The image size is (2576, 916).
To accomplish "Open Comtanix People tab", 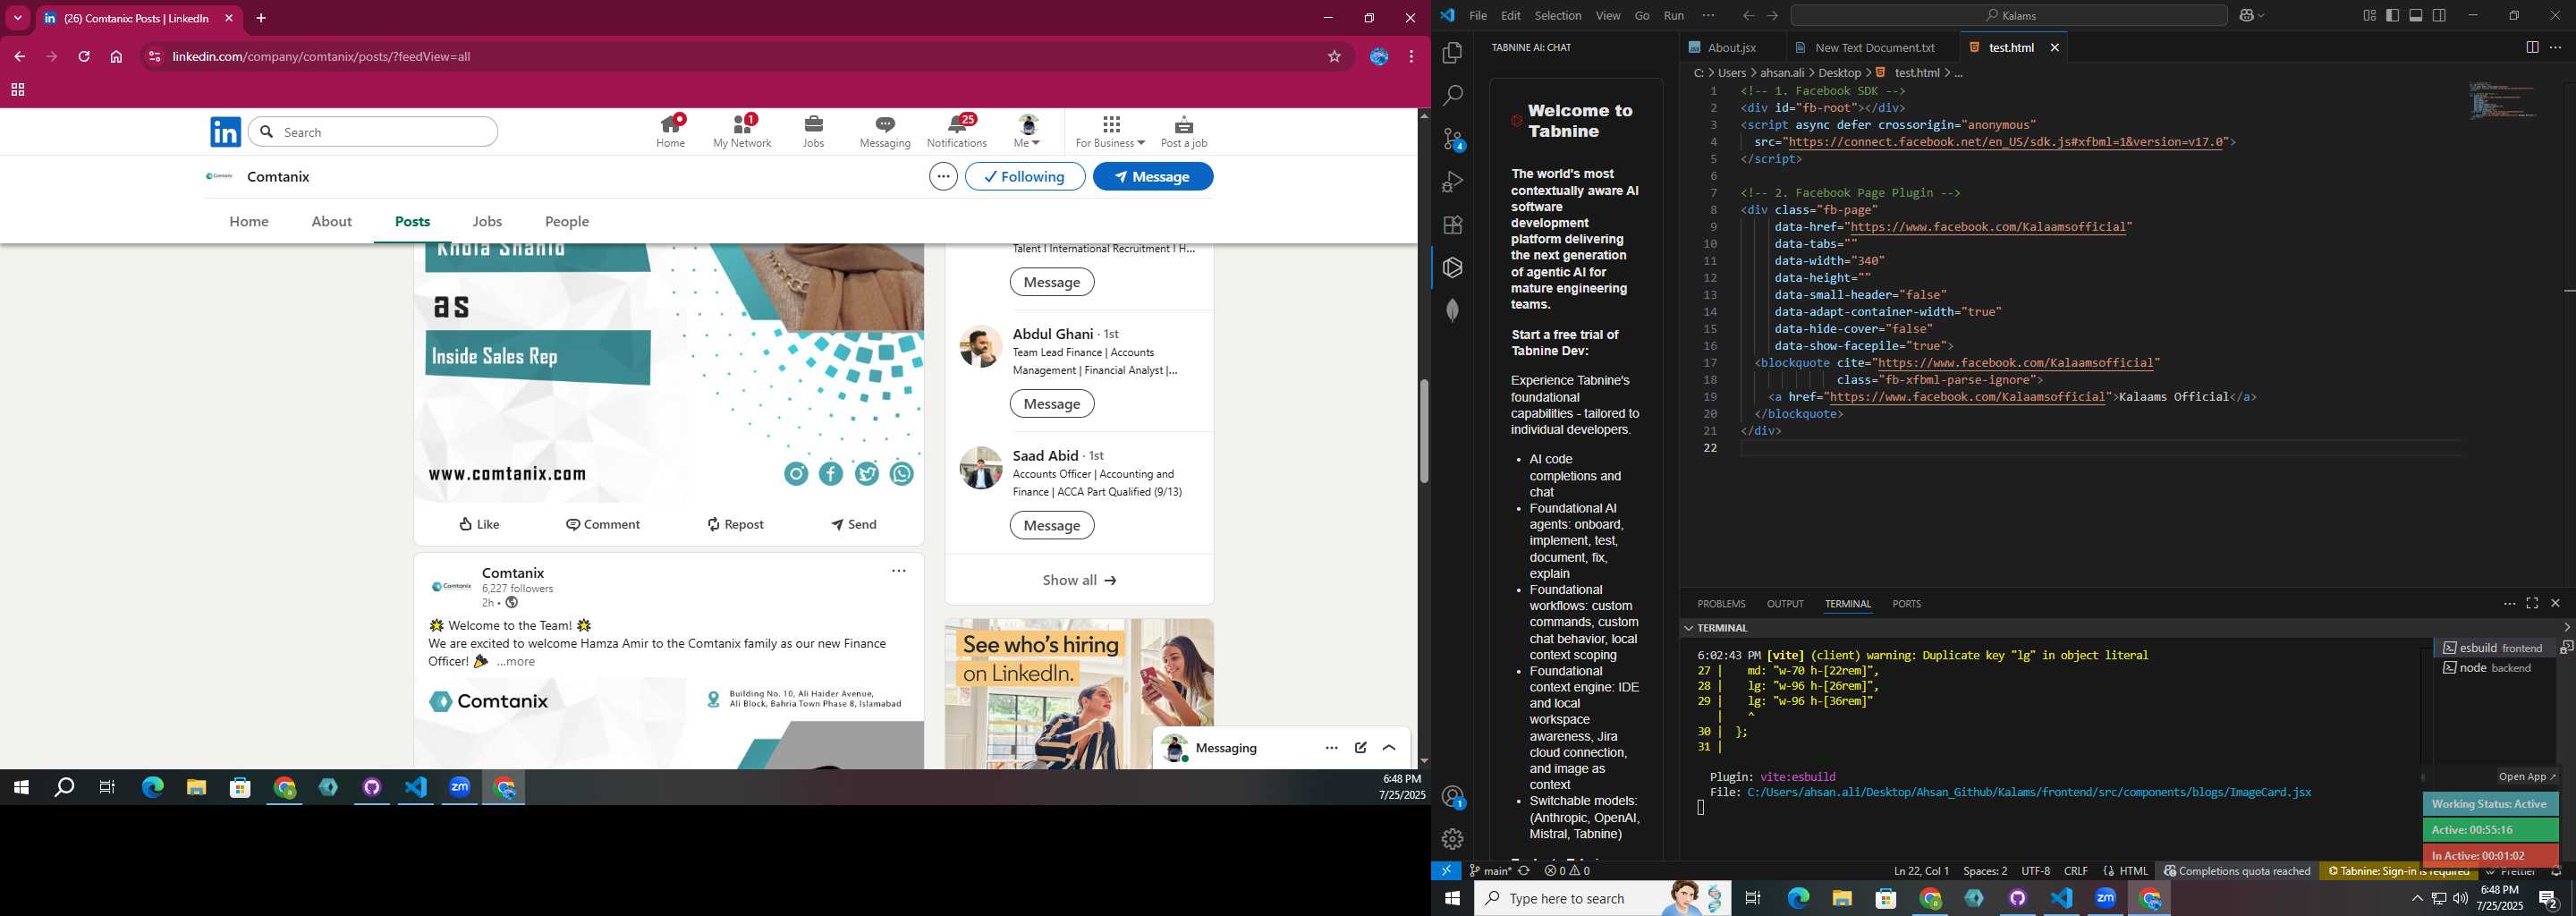I will coord(567,222).
